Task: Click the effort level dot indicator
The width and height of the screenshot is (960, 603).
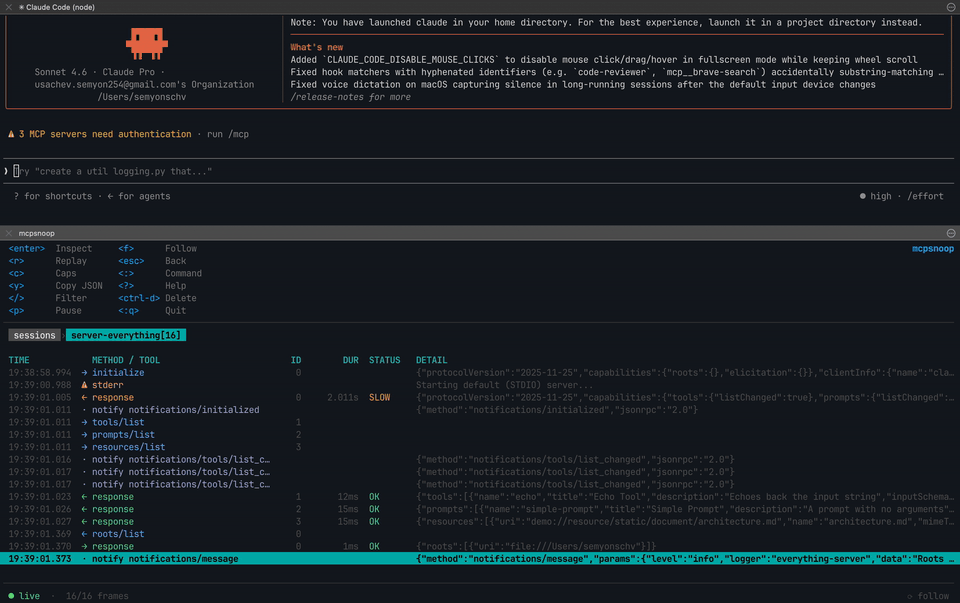Action: tap(863, 196)
